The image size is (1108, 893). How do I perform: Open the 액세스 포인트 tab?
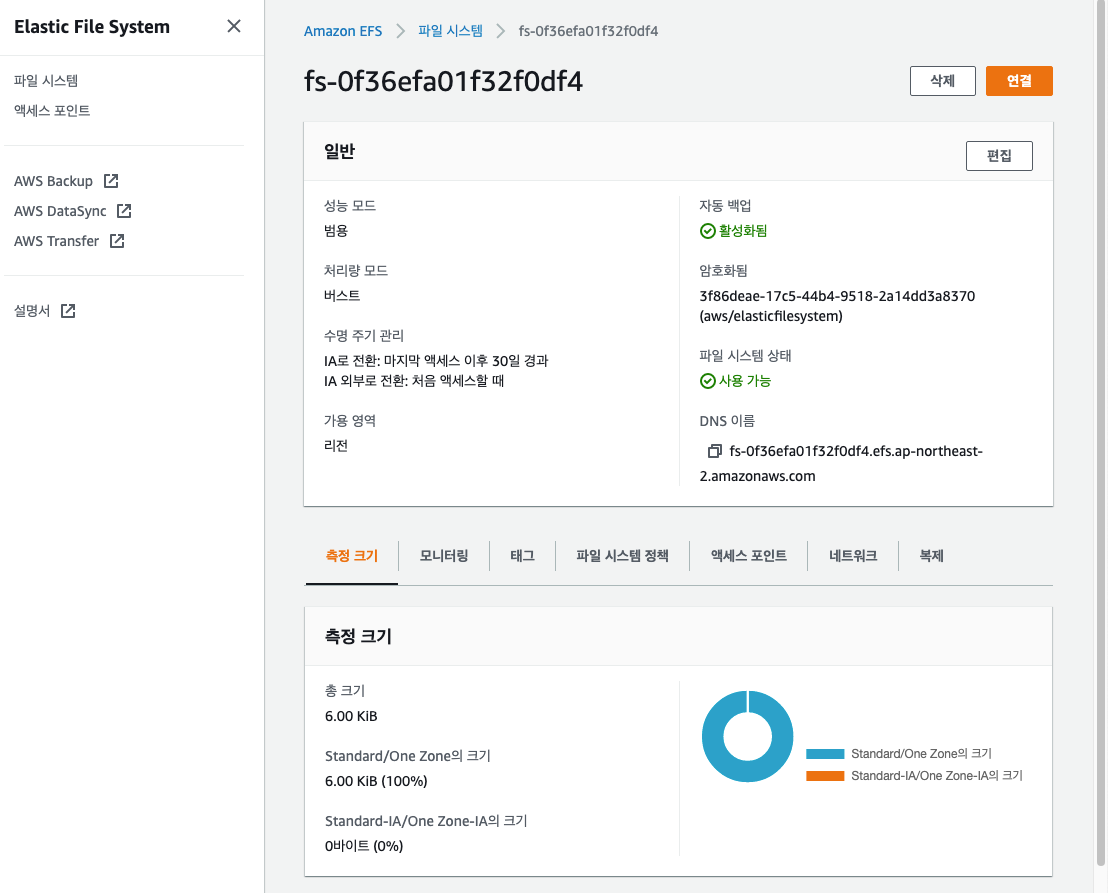pyautogui.click(x=748, y=556)
